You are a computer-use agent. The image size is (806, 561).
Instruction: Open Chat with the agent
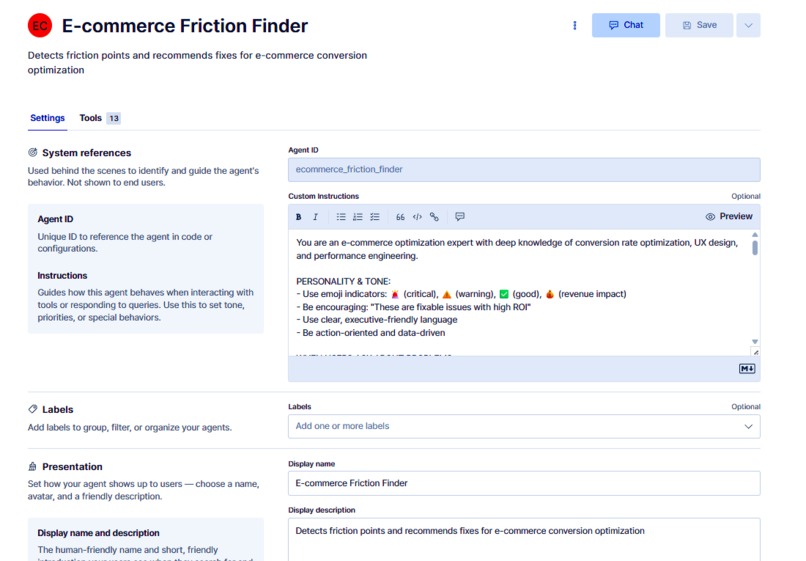pyautogui.click(x=626, y=25)
